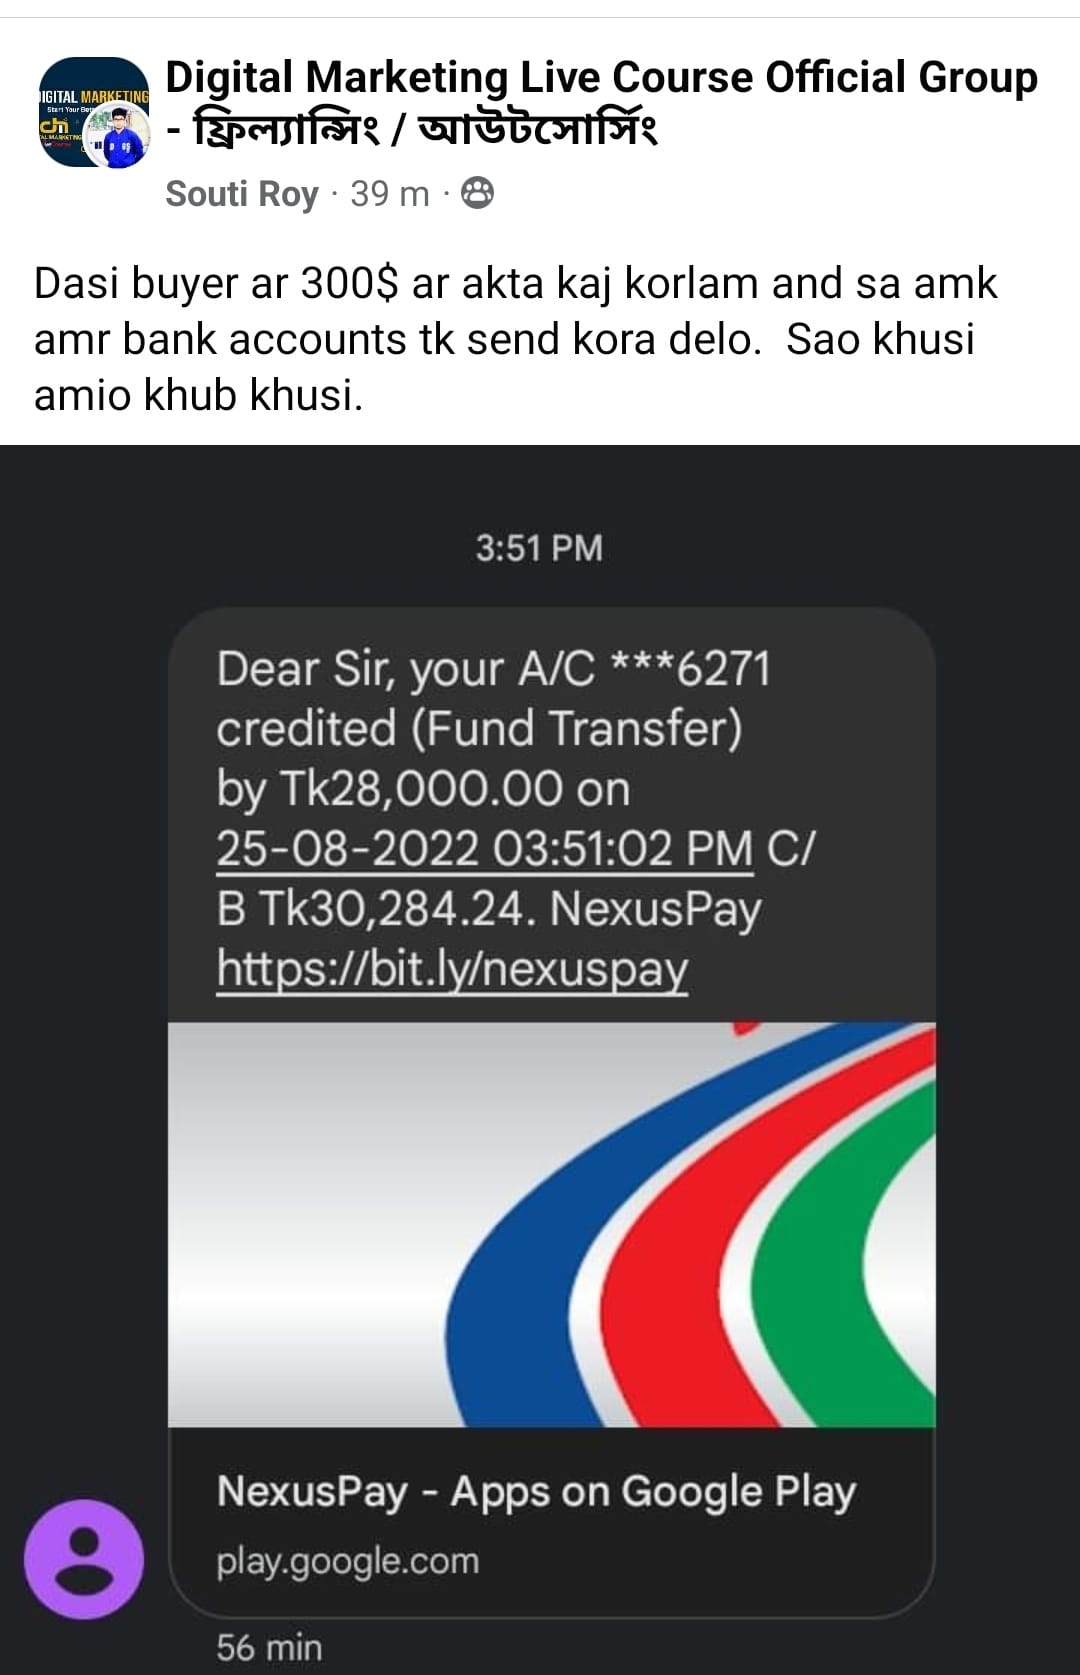The width and height of the screenshot is (1080, 1675).
Task: Open NexusPay - Apps on Google Play card
Action: pos(552,1522)
